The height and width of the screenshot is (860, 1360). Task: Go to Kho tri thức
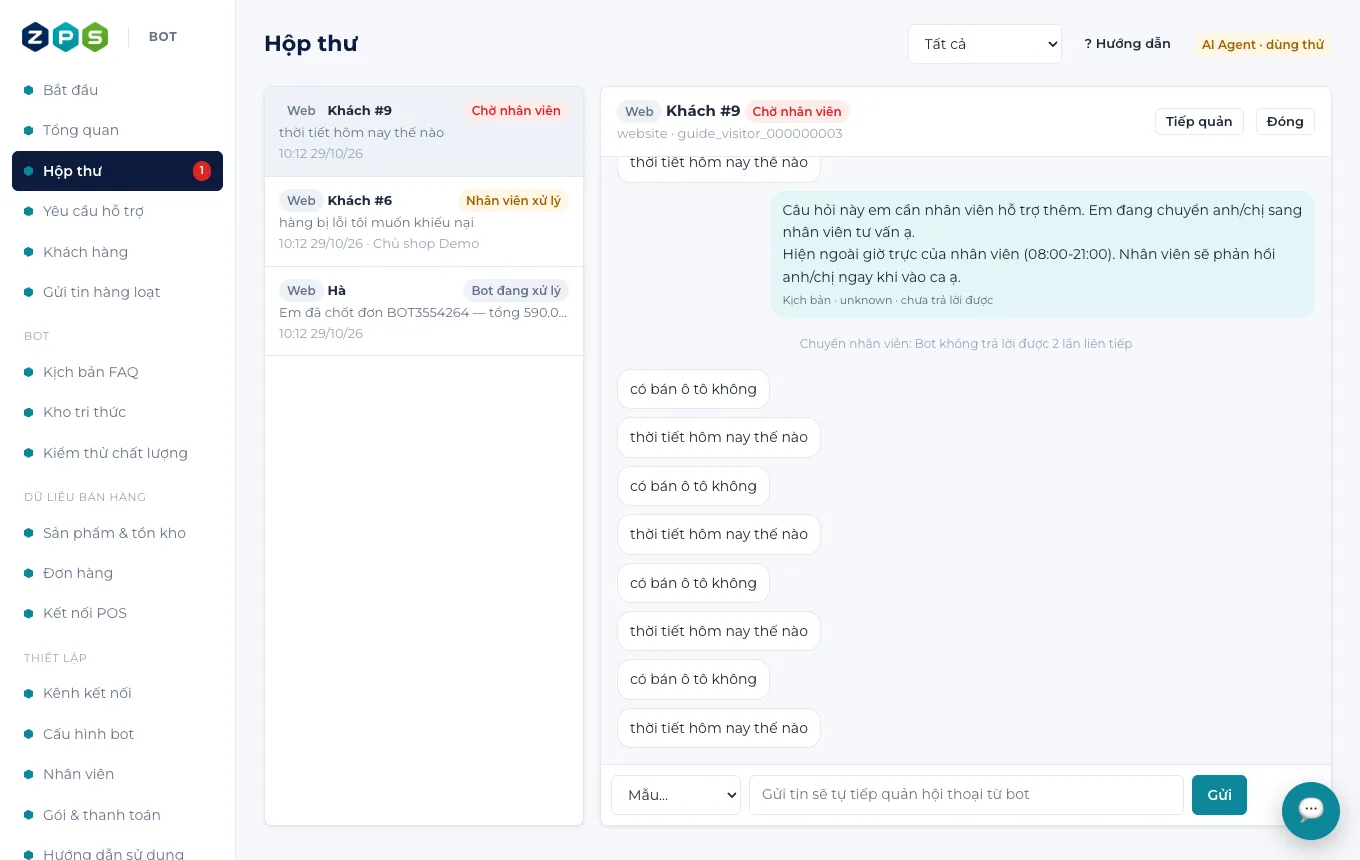[x=117, y=412]
